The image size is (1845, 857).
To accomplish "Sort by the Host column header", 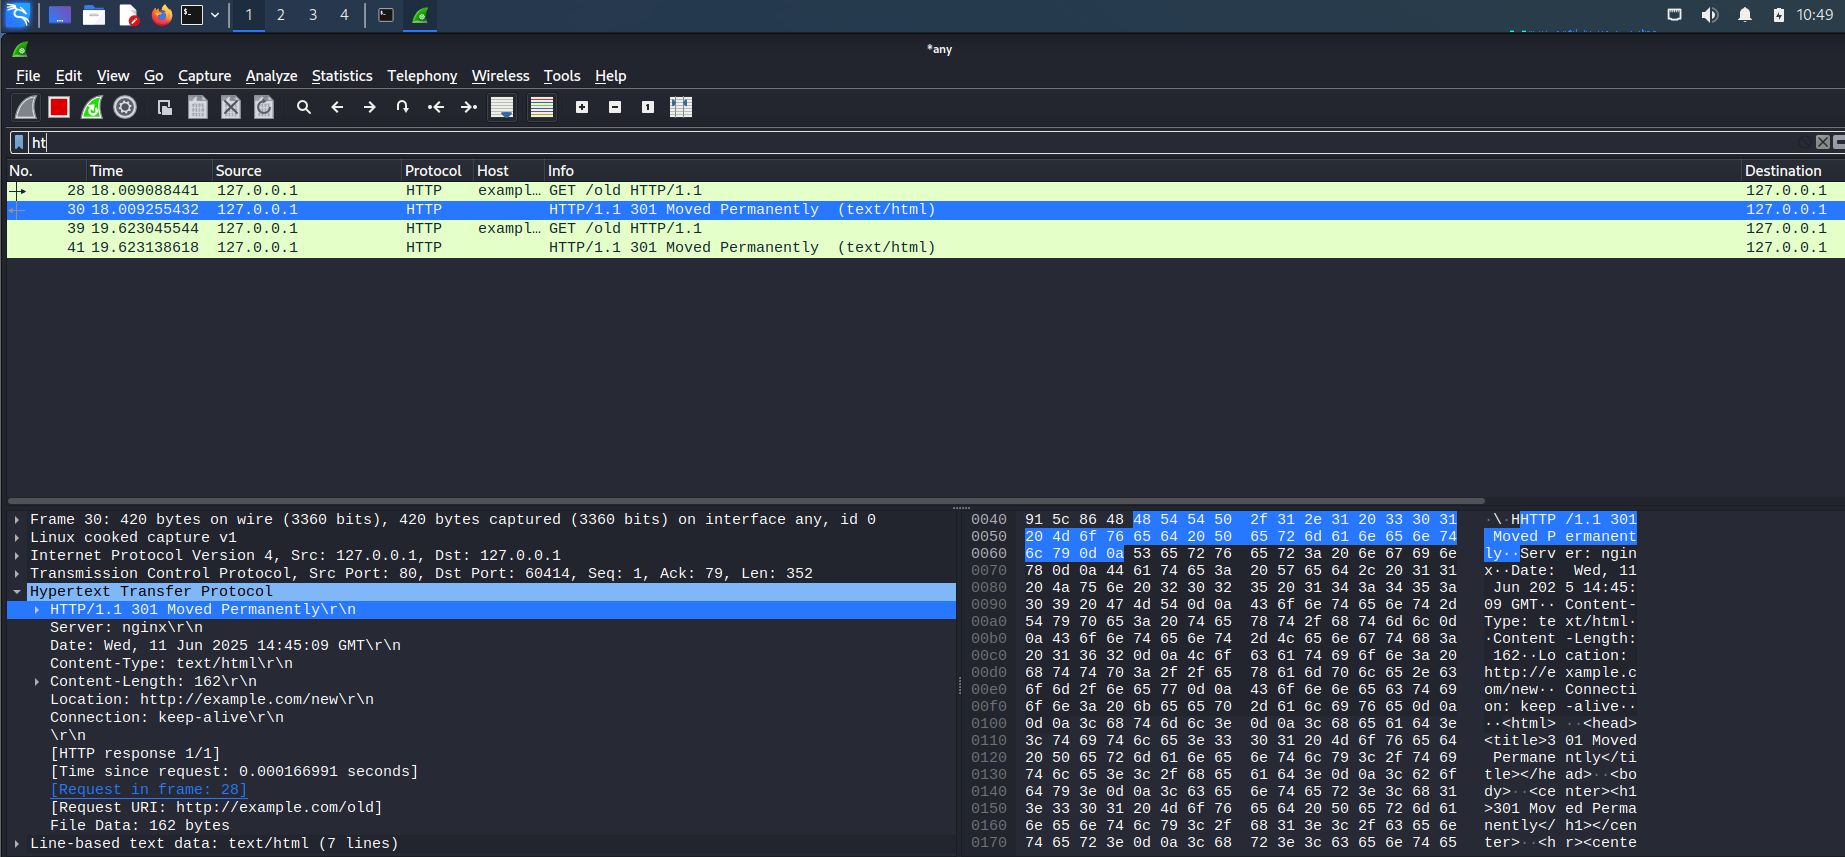I will [x=509, y=171].
